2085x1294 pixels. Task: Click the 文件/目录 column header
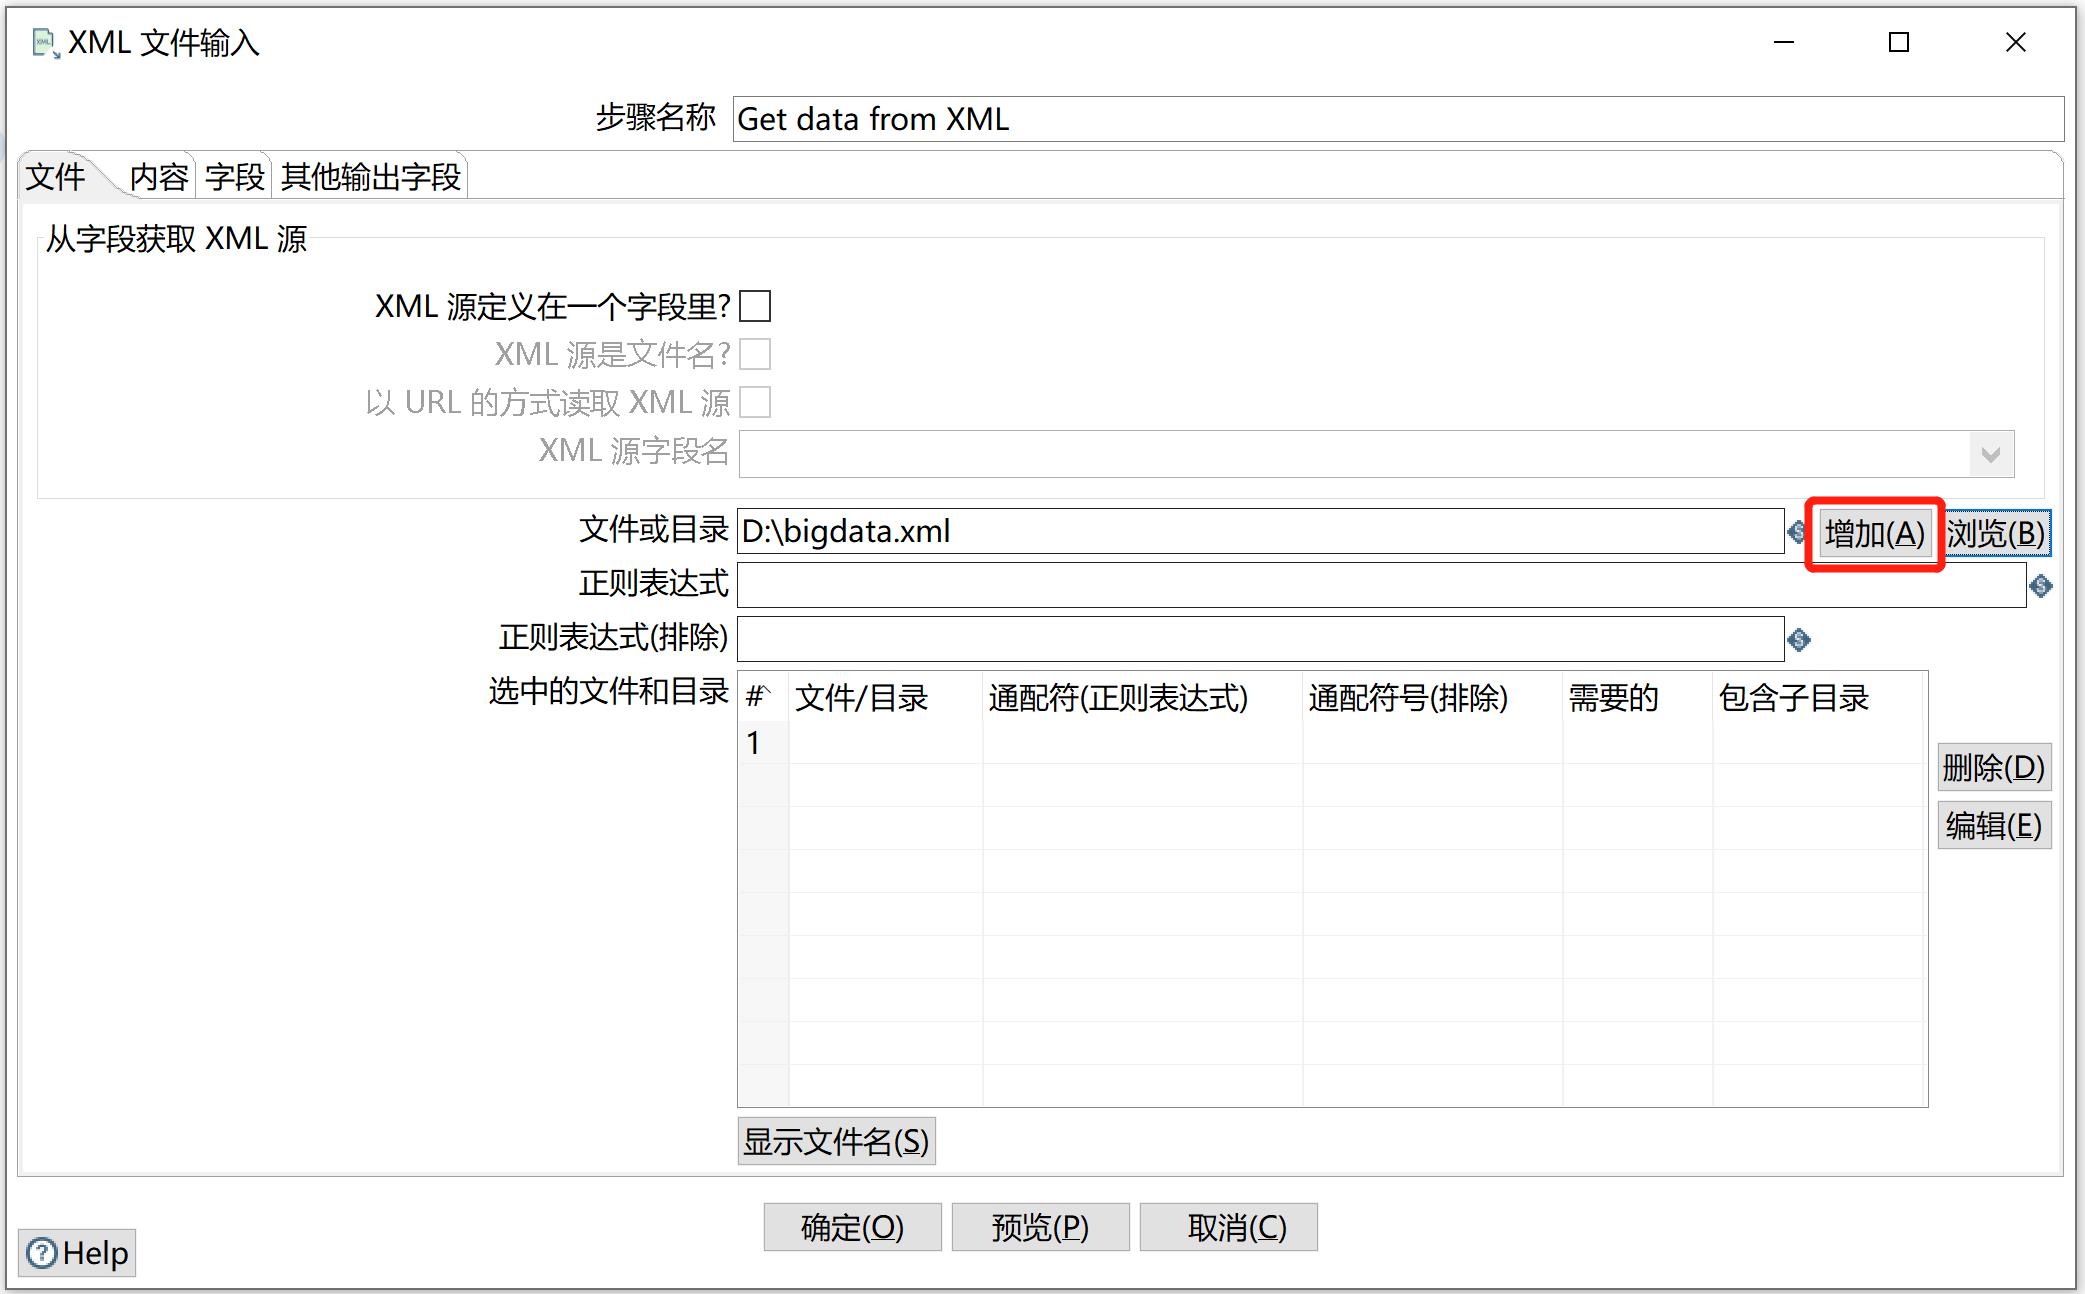885,697
